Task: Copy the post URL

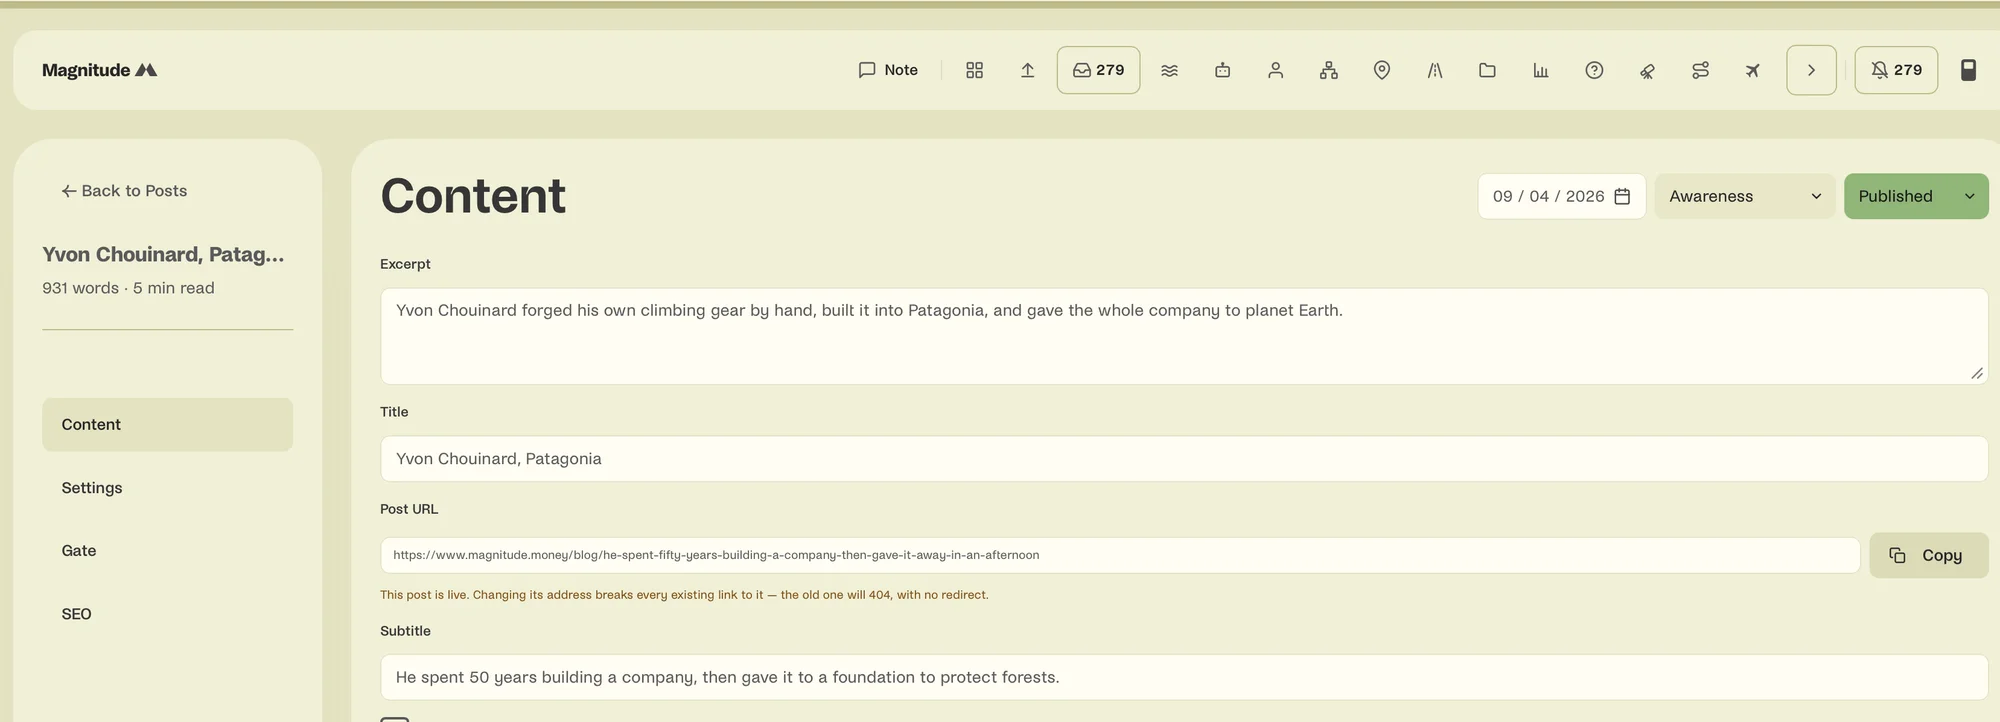Action: point(1928,555)
